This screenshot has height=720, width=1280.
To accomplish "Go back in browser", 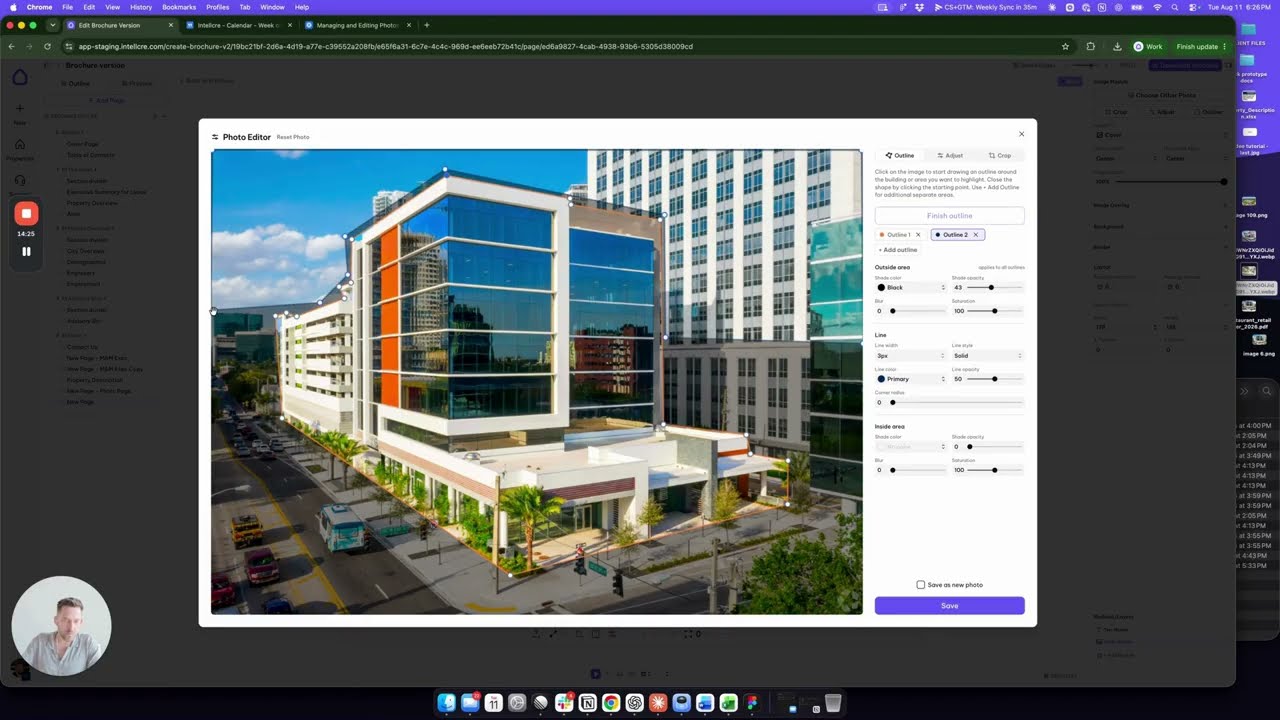I will [x=11, y=46].
